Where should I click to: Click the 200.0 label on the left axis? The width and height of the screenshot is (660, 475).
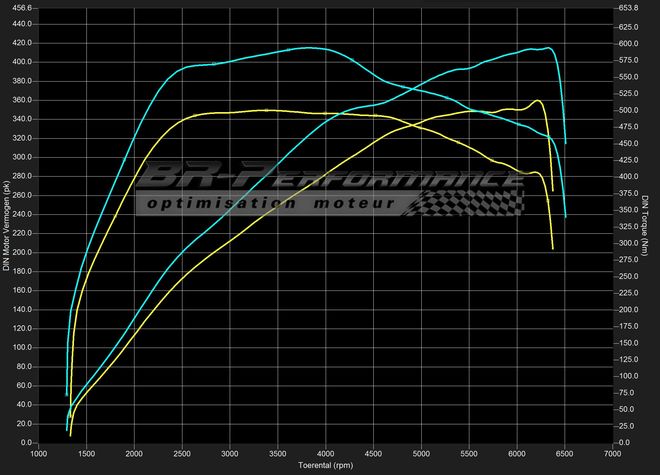click(x=21, y=252)
